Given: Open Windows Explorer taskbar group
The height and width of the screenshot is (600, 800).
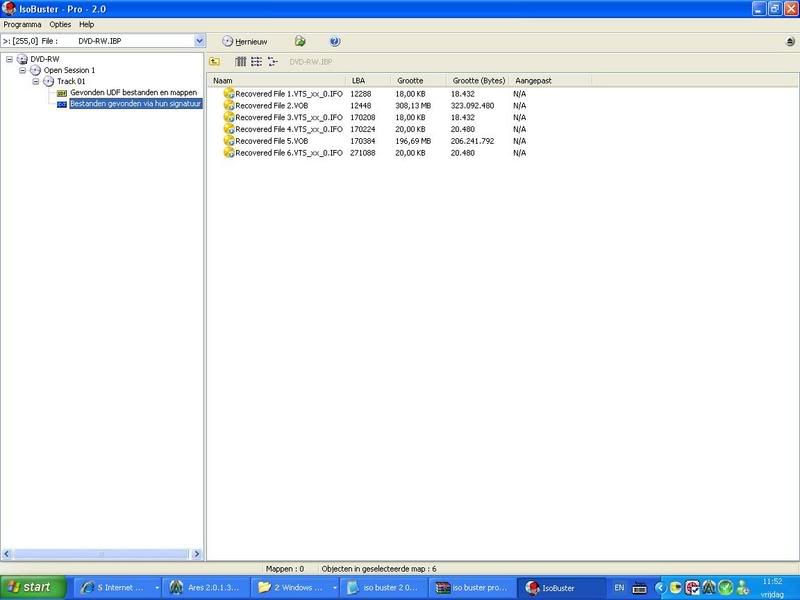Looking at the screenshot, I should (x=296, y=588).
